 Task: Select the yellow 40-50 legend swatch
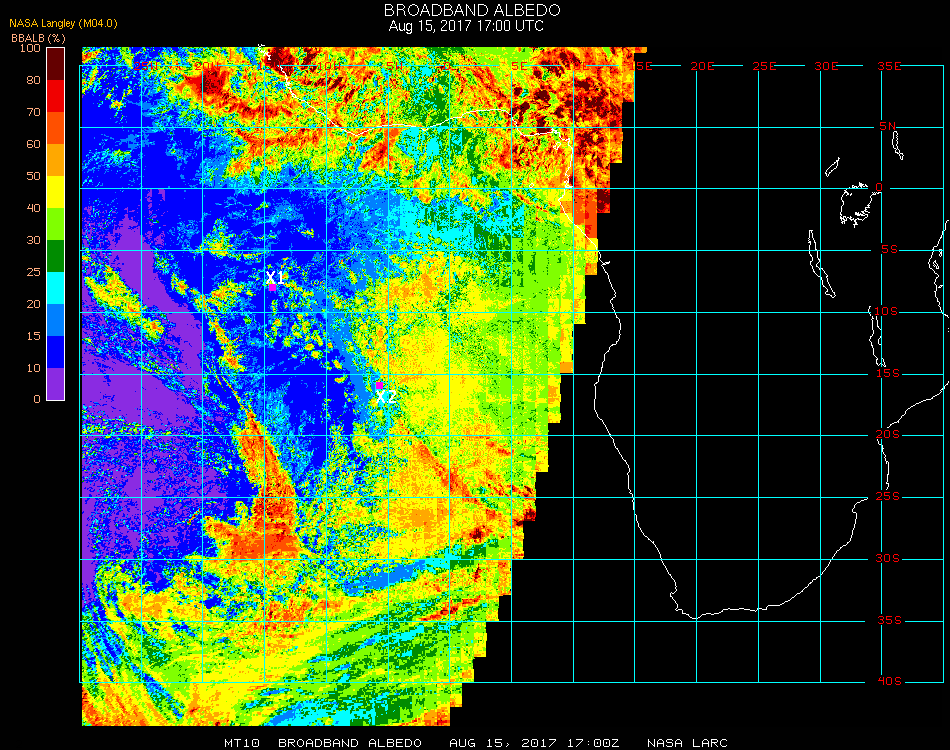(56, 192)
